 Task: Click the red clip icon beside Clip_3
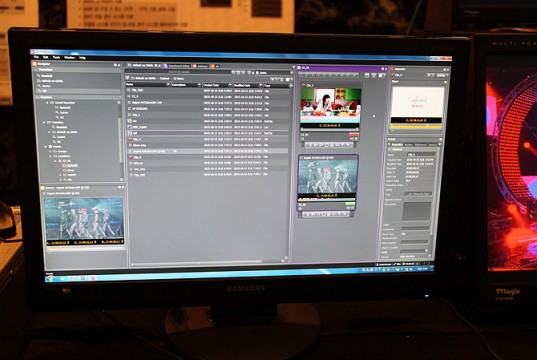click(130, 139)
